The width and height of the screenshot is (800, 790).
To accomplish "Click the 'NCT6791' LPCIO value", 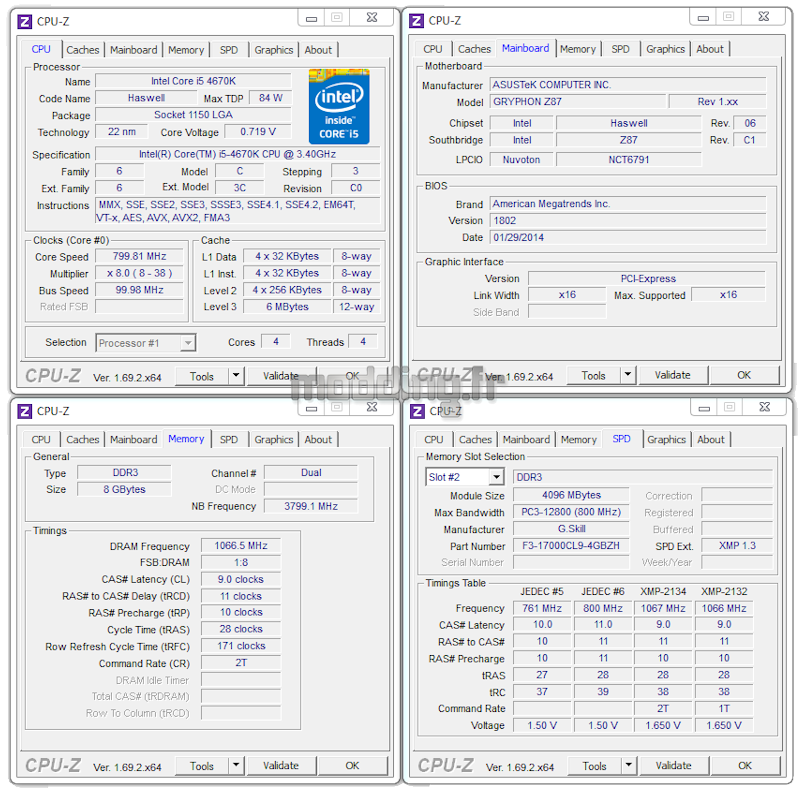I will 629,160.
